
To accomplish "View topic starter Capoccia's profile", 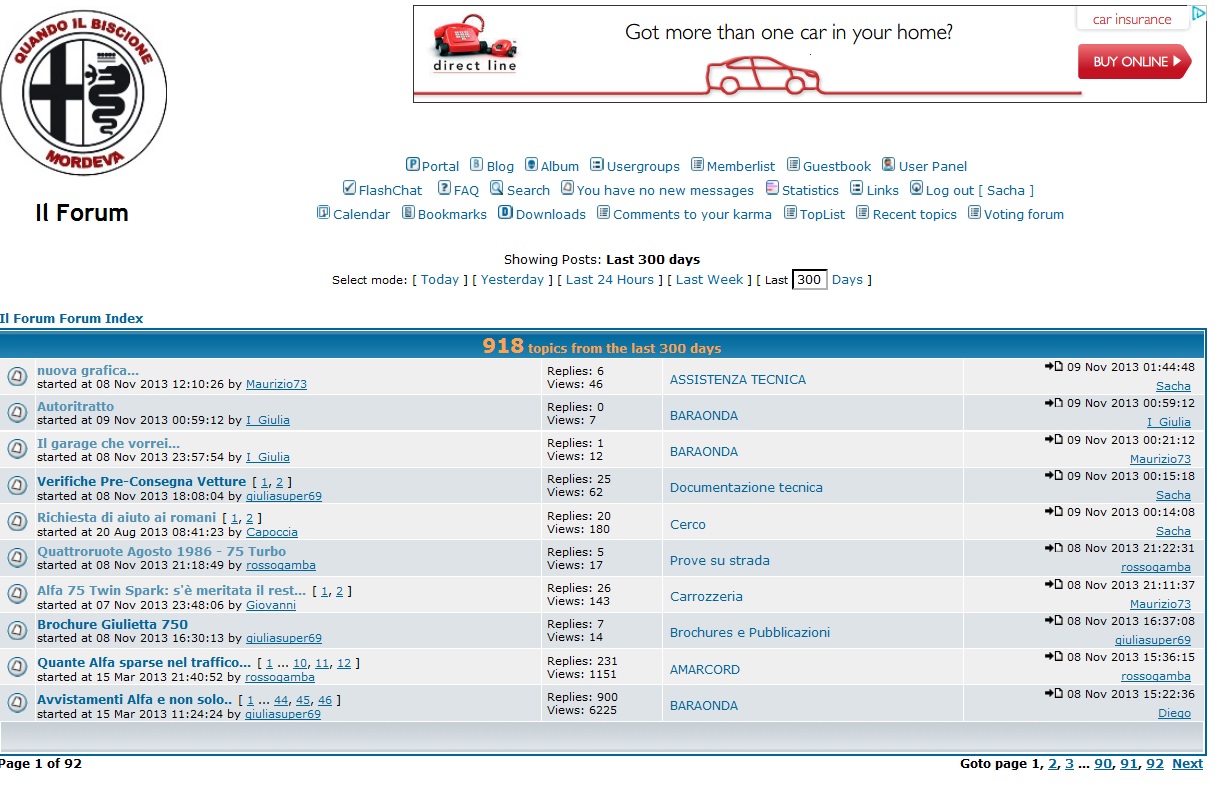I will (272, 532).
